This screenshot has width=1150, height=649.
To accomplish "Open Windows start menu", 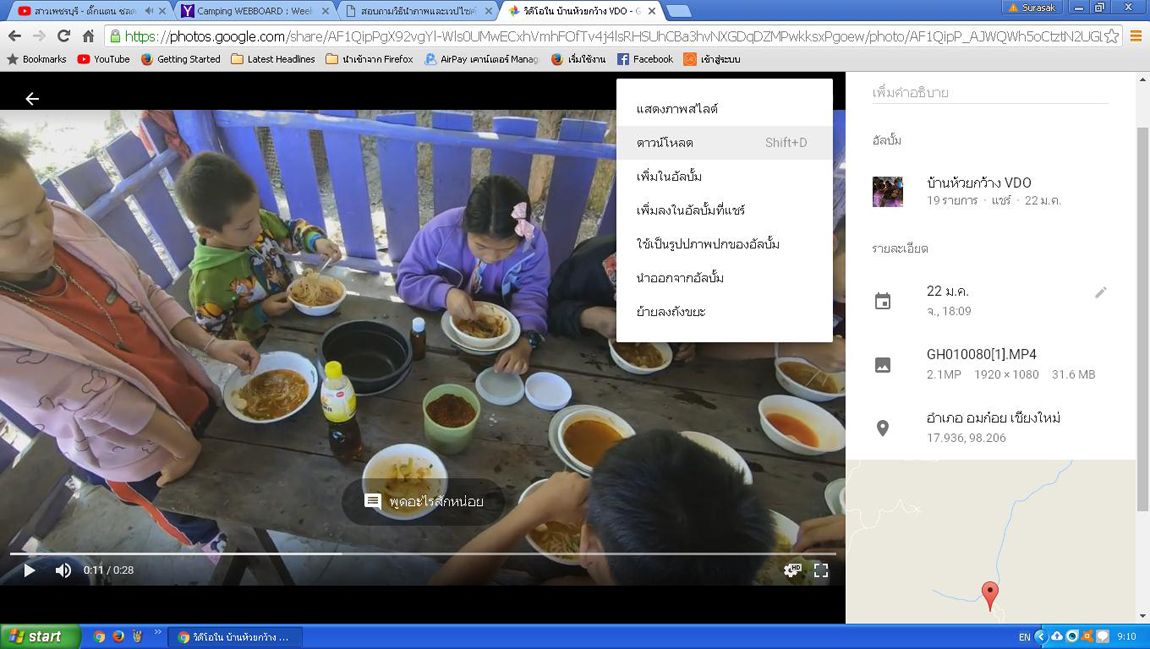I will click(40, 637).
